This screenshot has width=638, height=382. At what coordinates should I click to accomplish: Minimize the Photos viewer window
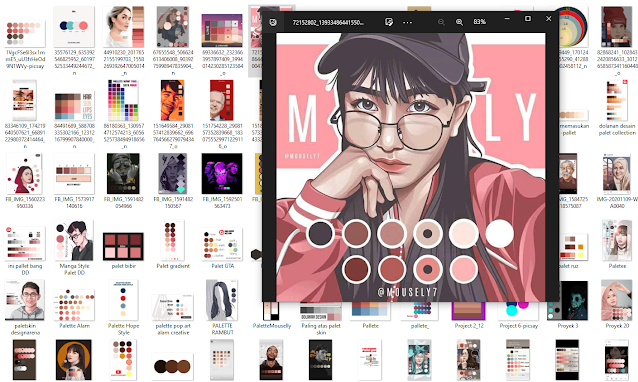pos(507,19)
